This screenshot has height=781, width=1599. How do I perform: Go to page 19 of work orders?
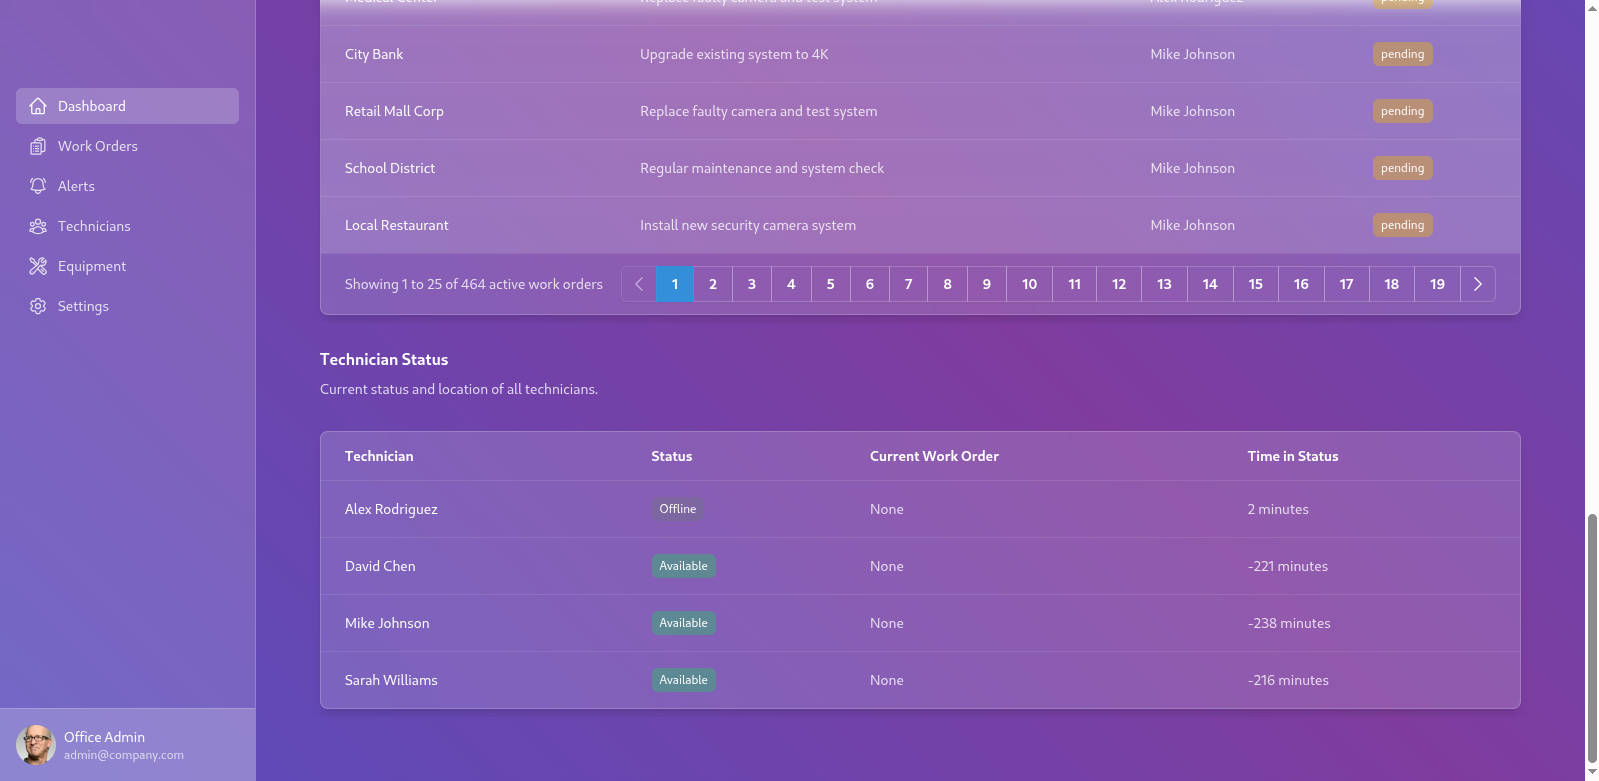[1437, 284]
